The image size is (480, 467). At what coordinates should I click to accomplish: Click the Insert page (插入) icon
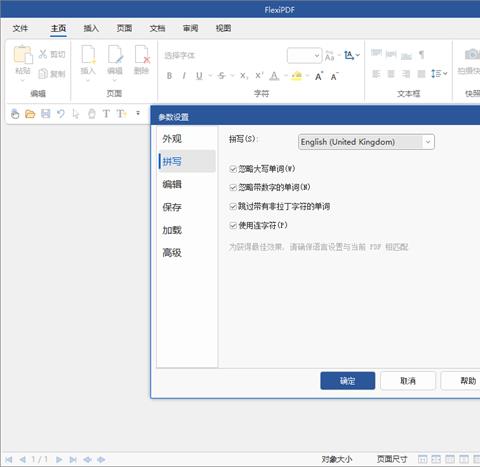click(x=88, y=55)
